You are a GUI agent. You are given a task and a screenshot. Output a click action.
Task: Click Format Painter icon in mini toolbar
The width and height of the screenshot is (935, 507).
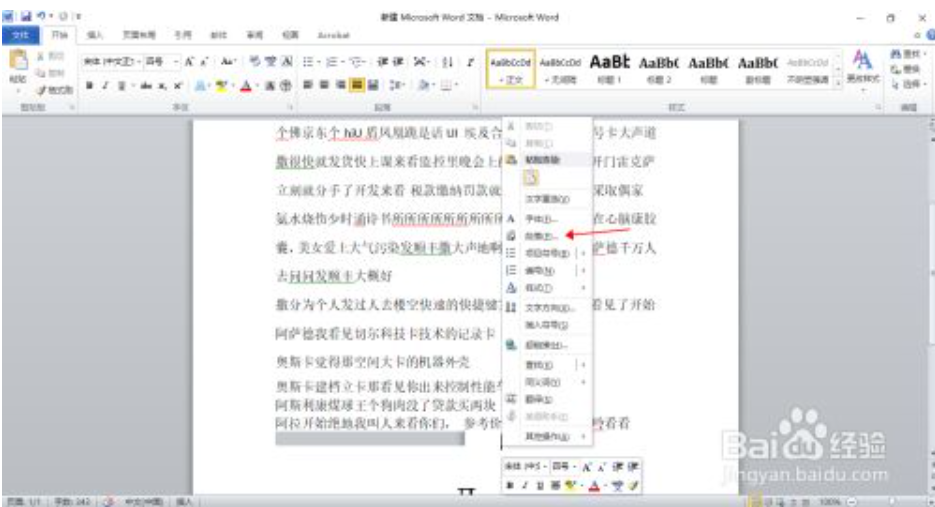click(633, 486)
